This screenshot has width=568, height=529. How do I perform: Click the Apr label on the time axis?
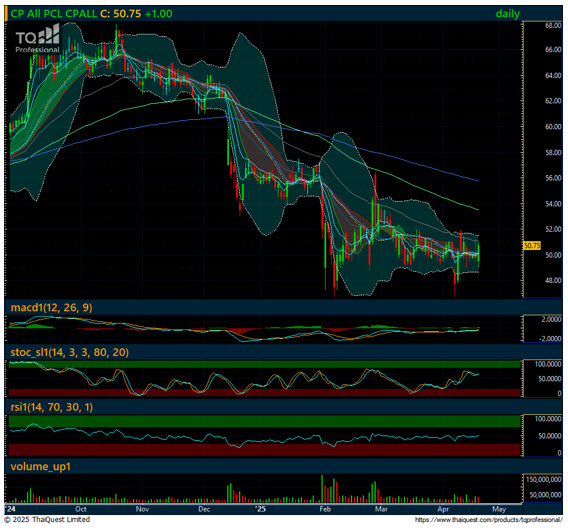(x=443, y=509)
